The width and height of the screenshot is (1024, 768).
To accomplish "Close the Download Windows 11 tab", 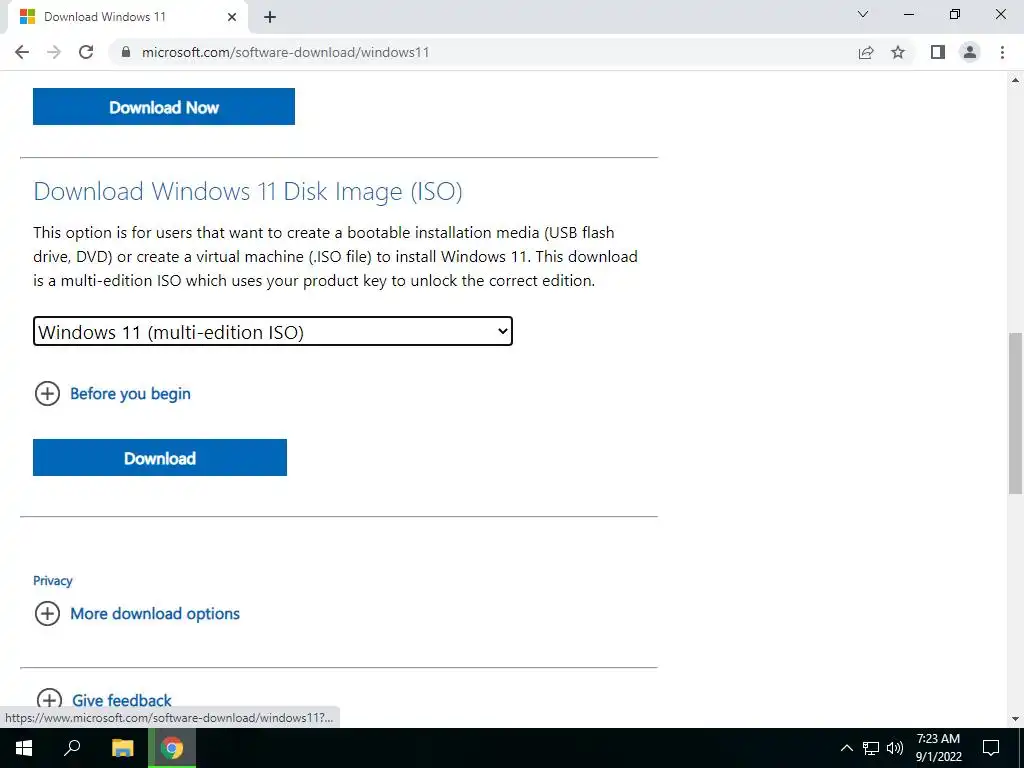I will click(x=232, y=17).
